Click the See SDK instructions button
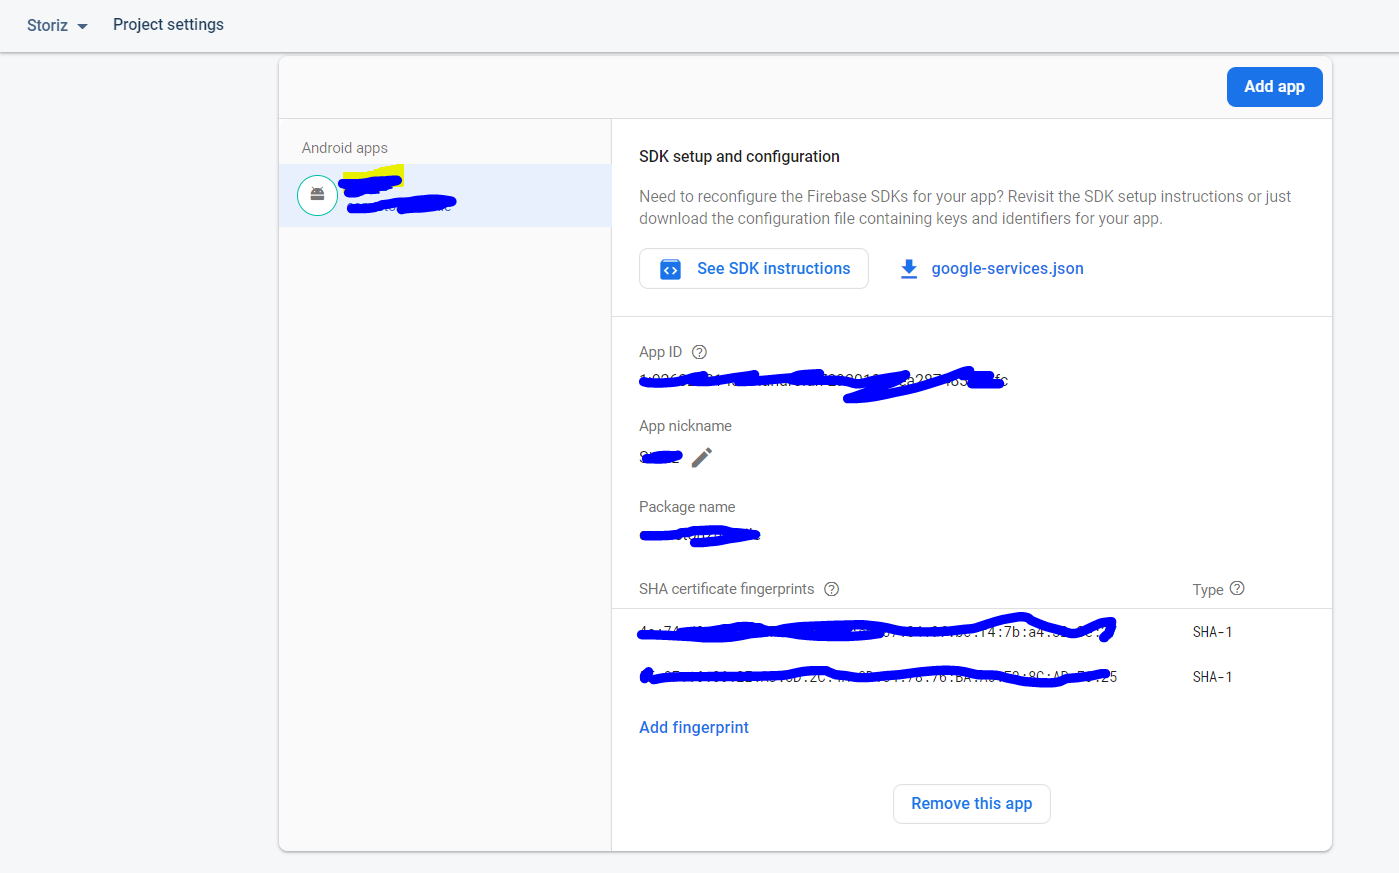This screenshot has height=873, width=1399. (754, 268)
